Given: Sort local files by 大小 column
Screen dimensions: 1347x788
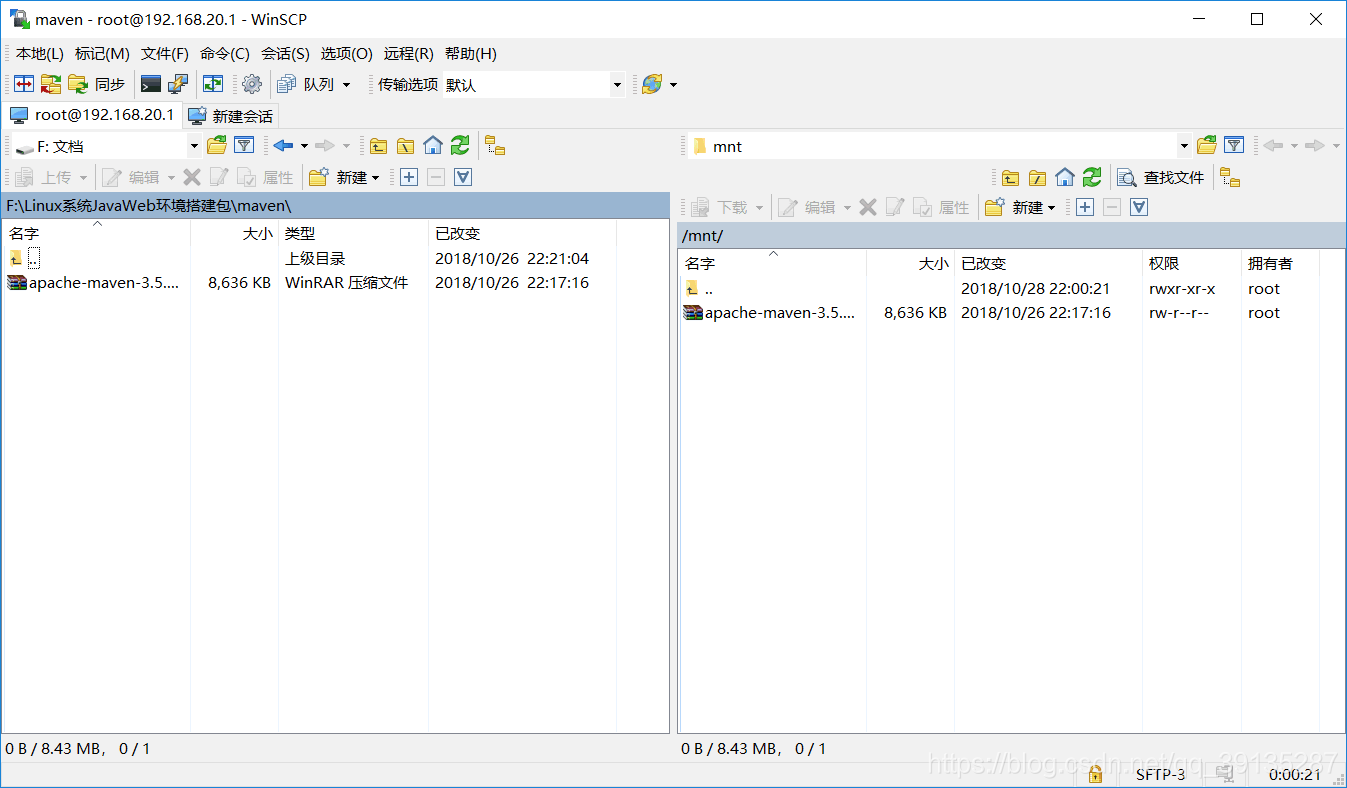Looking at the screenshot, I should [x=234, y=233].
